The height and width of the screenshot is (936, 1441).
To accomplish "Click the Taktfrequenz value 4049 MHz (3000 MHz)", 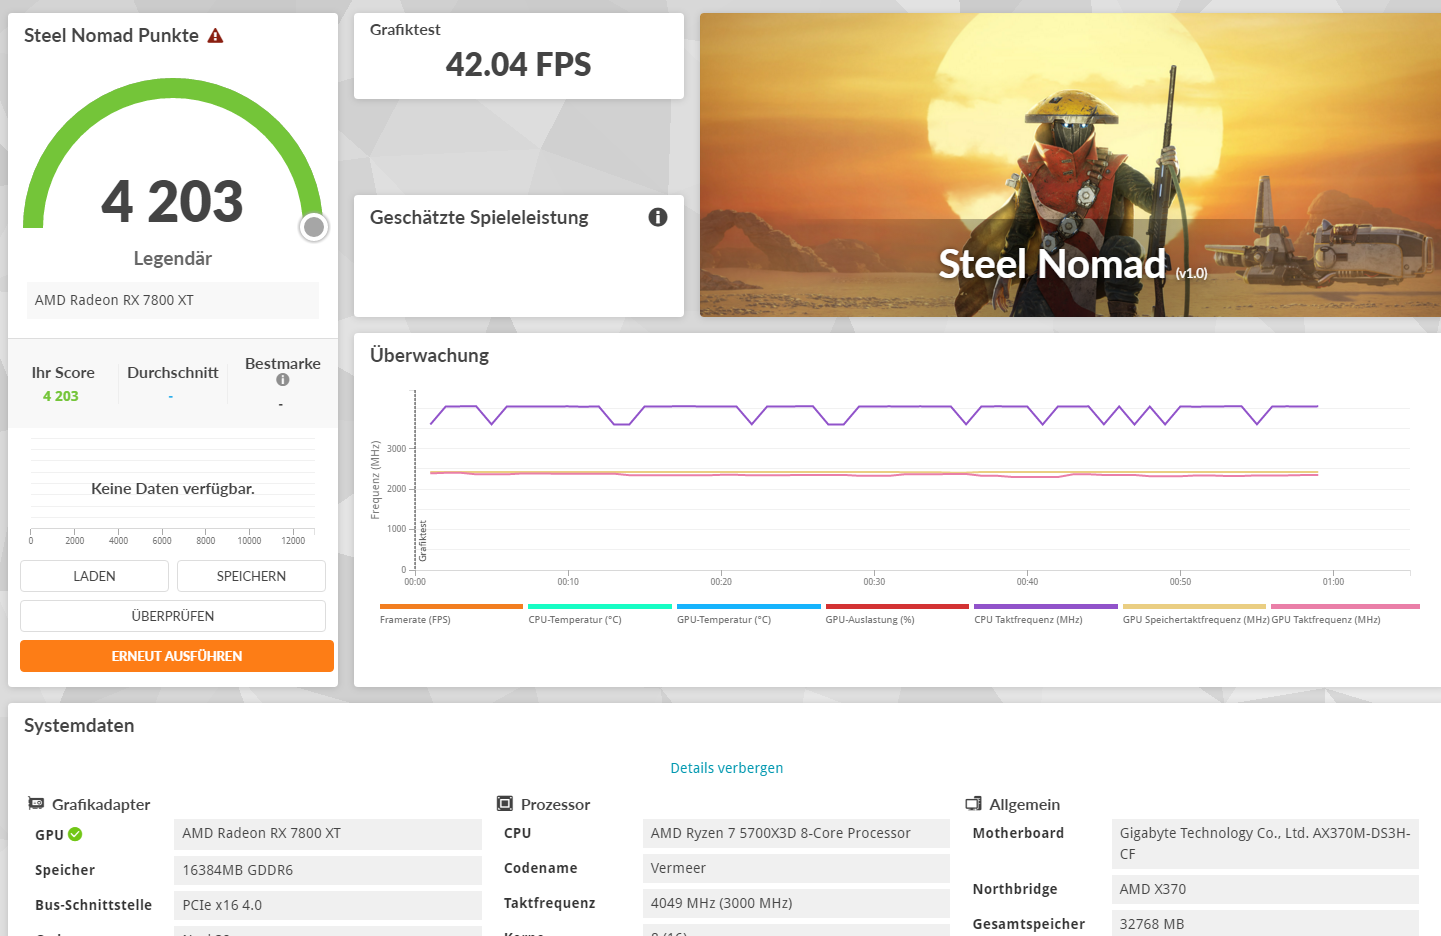I will click(796, 903).
